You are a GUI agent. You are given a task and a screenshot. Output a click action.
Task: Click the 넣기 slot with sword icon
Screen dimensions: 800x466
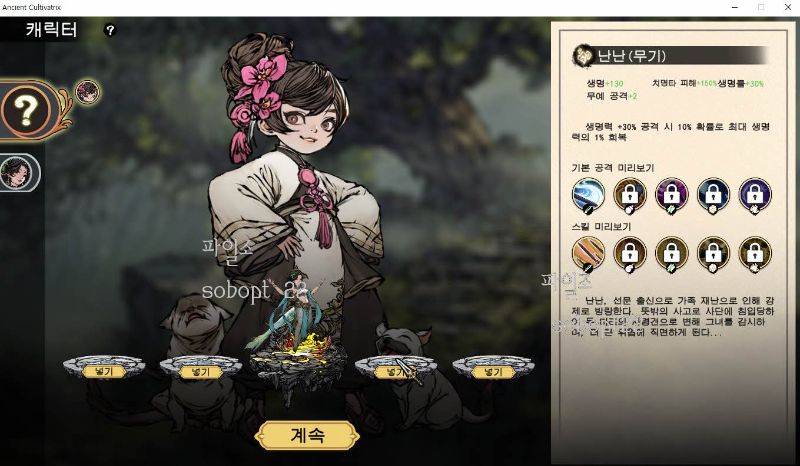(396, 369)
